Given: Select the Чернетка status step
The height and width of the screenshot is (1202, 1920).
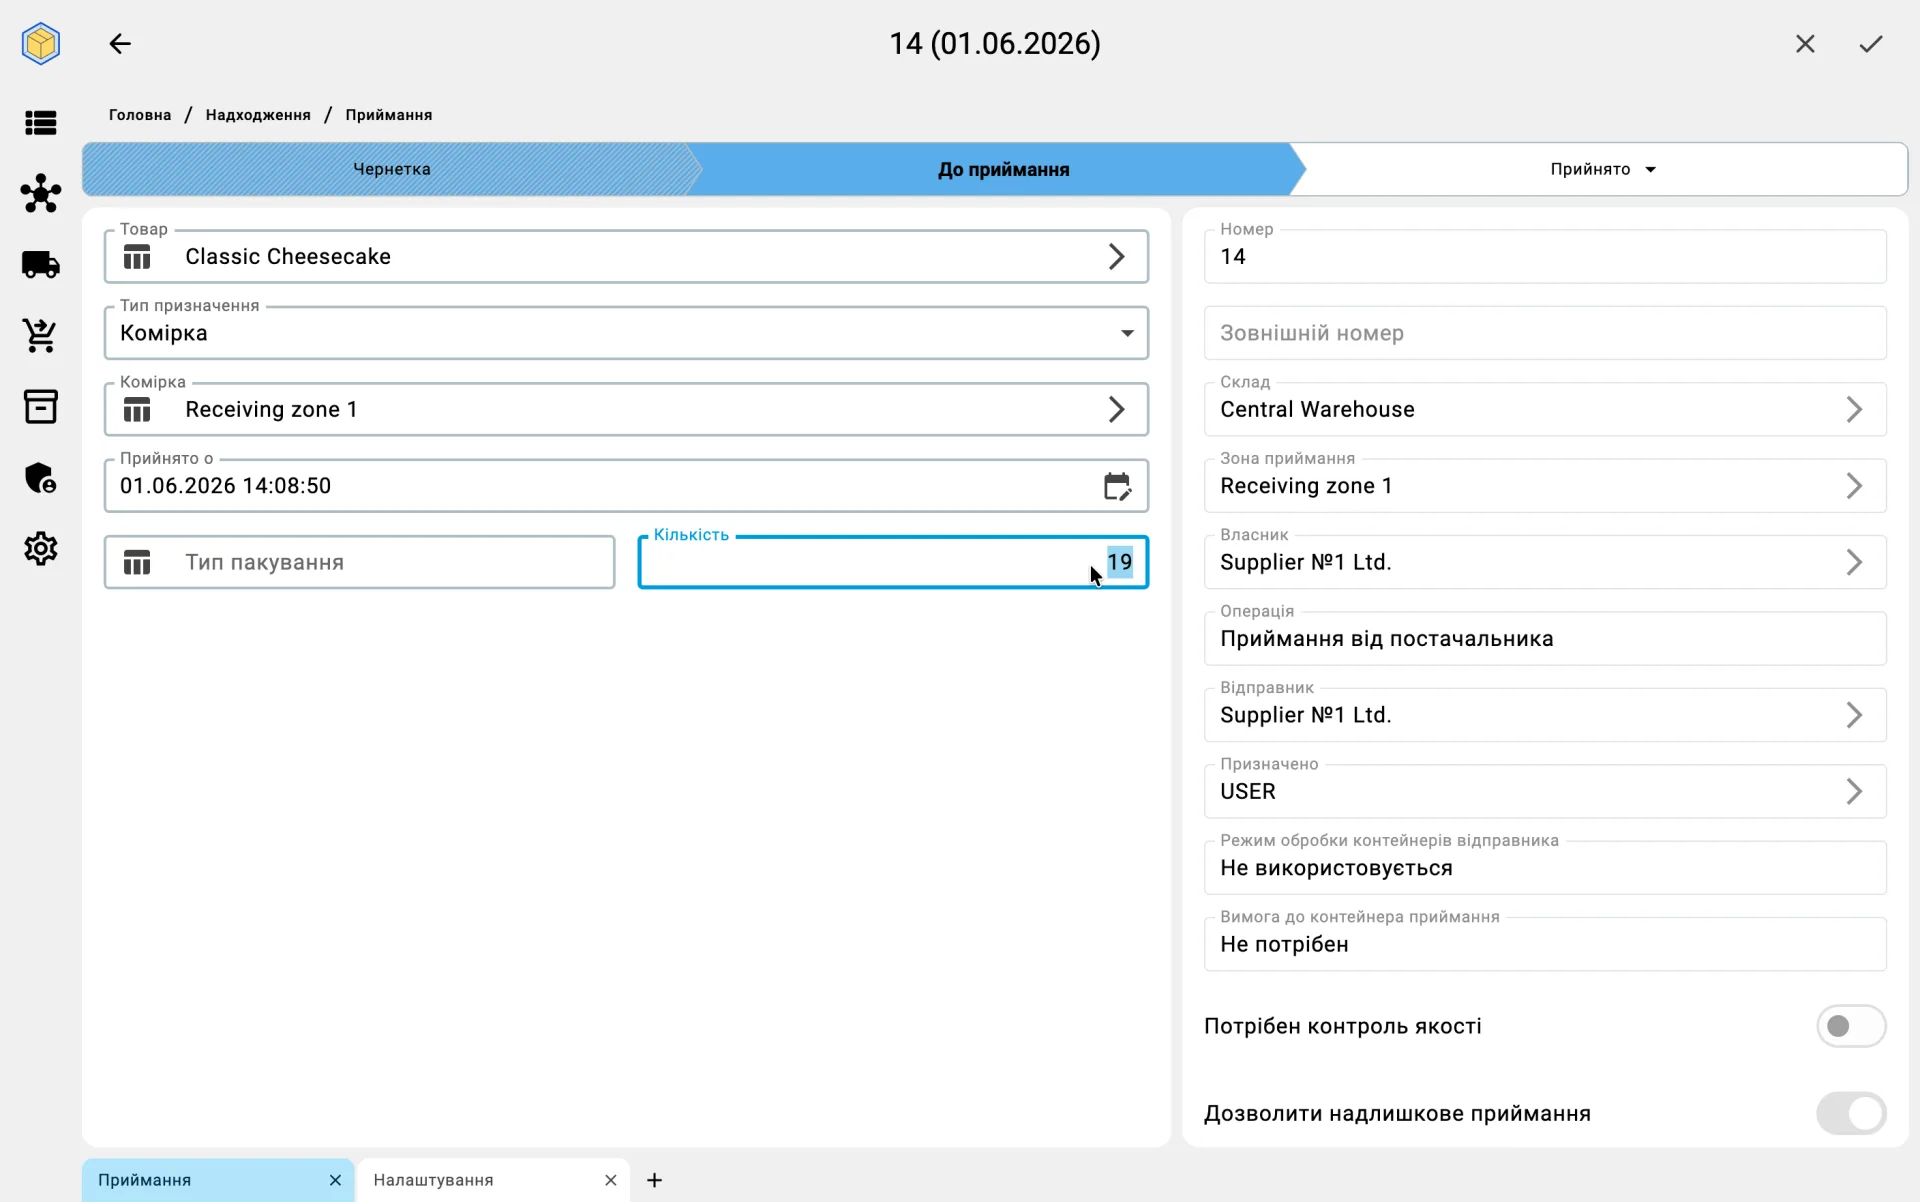Looking at the screenshot, I should coord(391,169).
